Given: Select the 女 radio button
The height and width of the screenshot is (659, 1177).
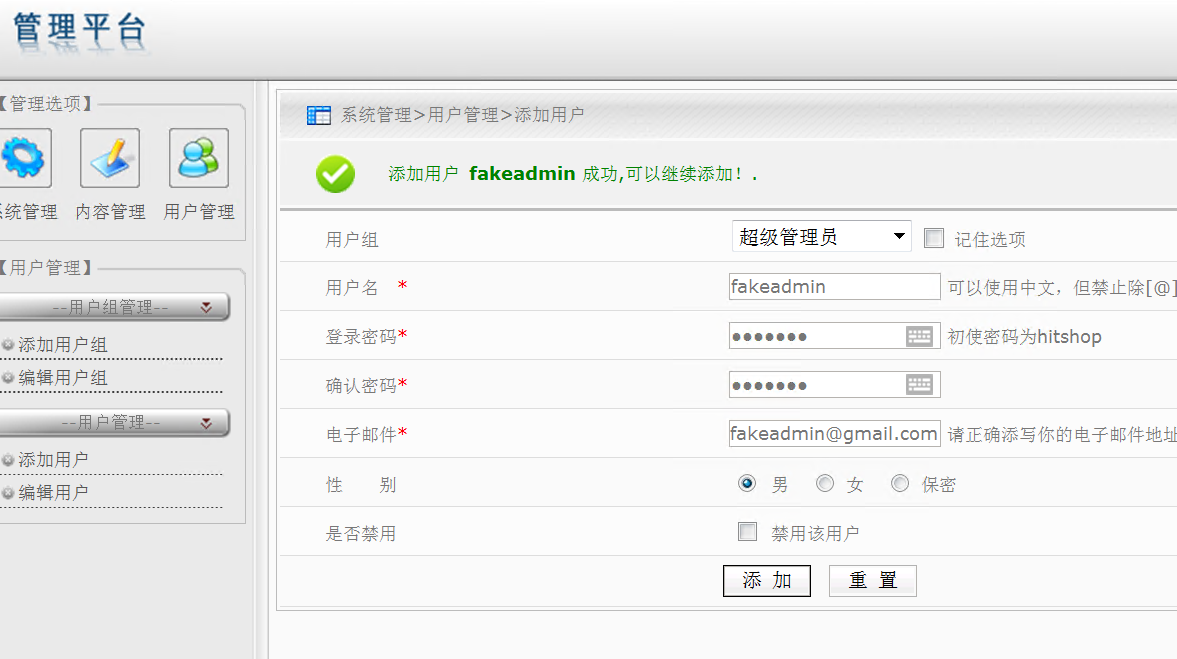Looking at the screenshot, I should tap(825, 483).
